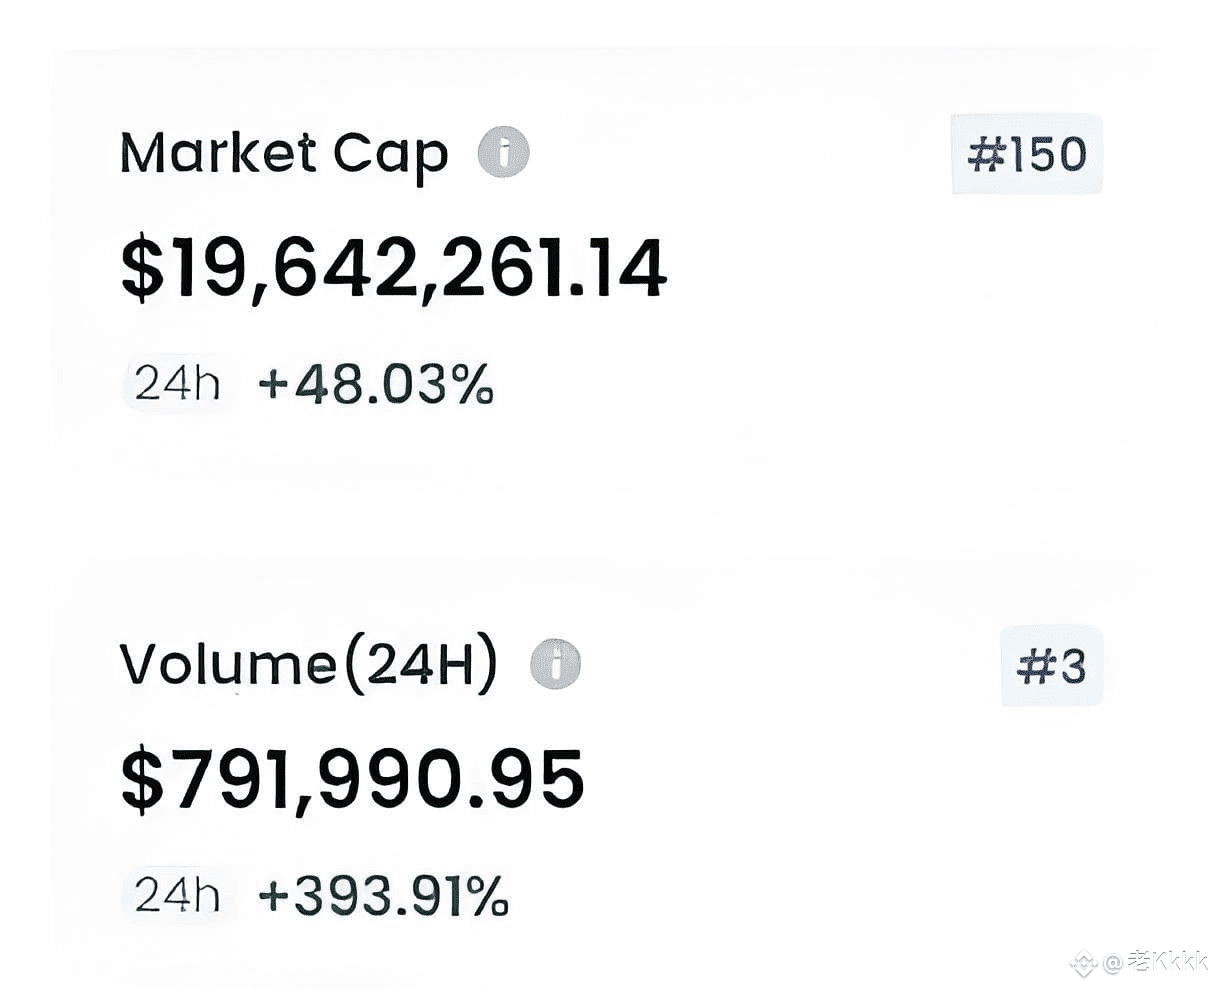The width and height of the screenshot is (1216, 989).
Task: Click the "(24H)" part of Volume heading
Action: pos(420,665)
